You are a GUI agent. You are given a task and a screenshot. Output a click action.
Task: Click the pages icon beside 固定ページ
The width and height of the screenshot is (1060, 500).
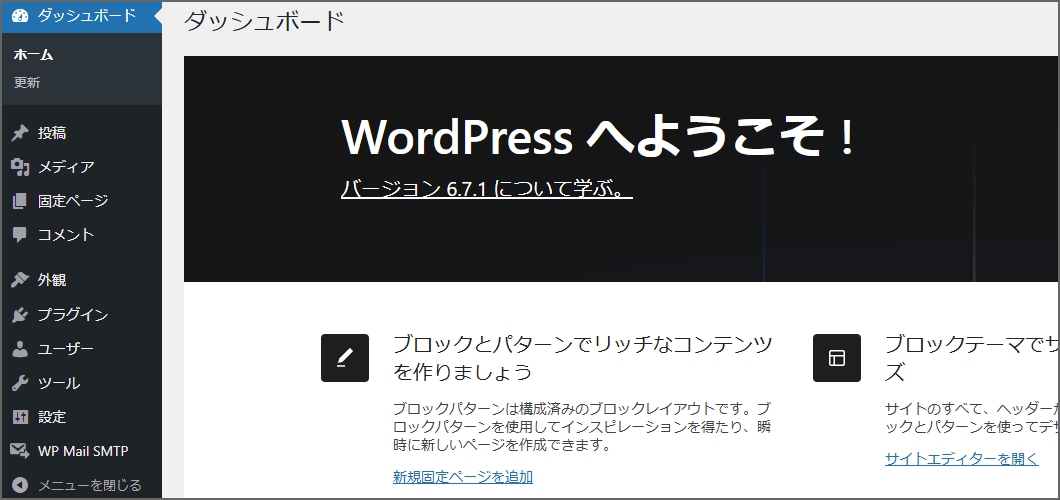pos(19,201)
